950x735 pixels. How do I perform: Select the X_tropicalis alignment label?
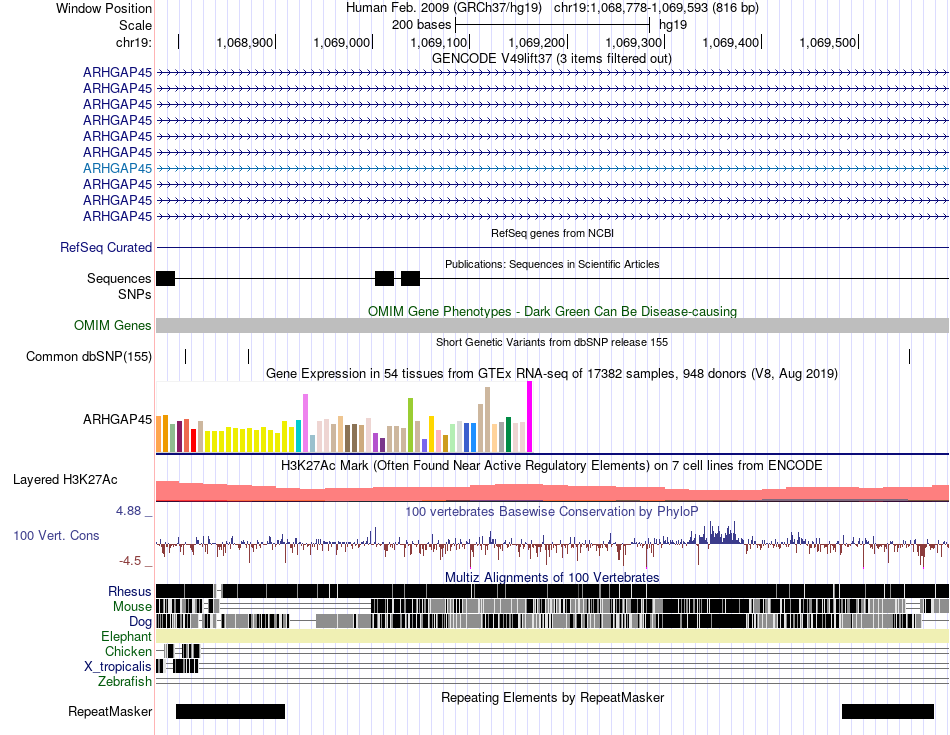(x=118, y=667)
